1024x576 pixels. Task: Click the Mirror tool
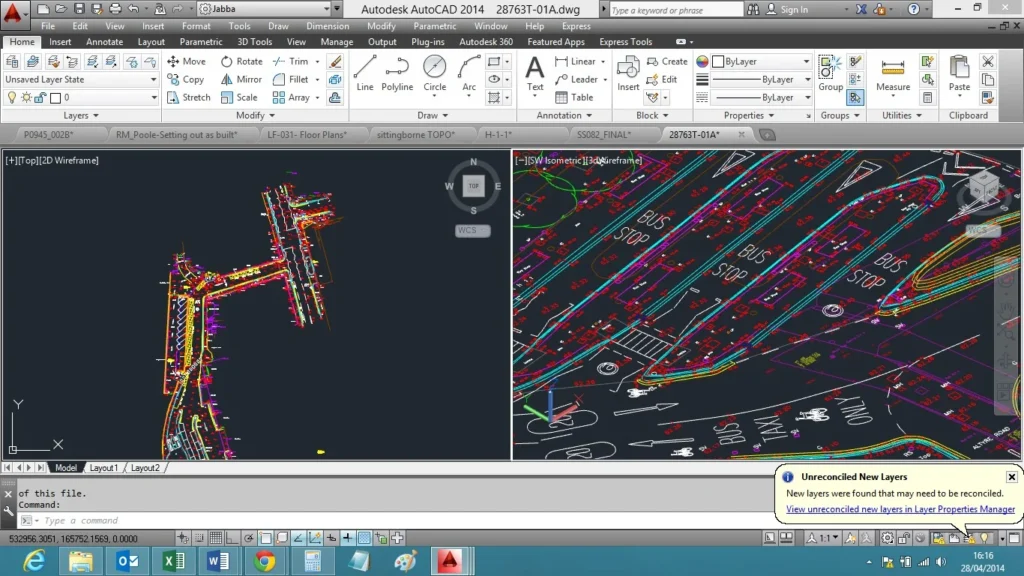click(241, 79)
